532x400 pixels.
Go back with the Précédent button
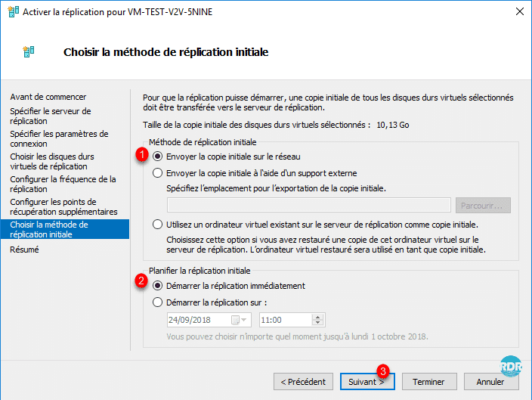click(303, 382)
